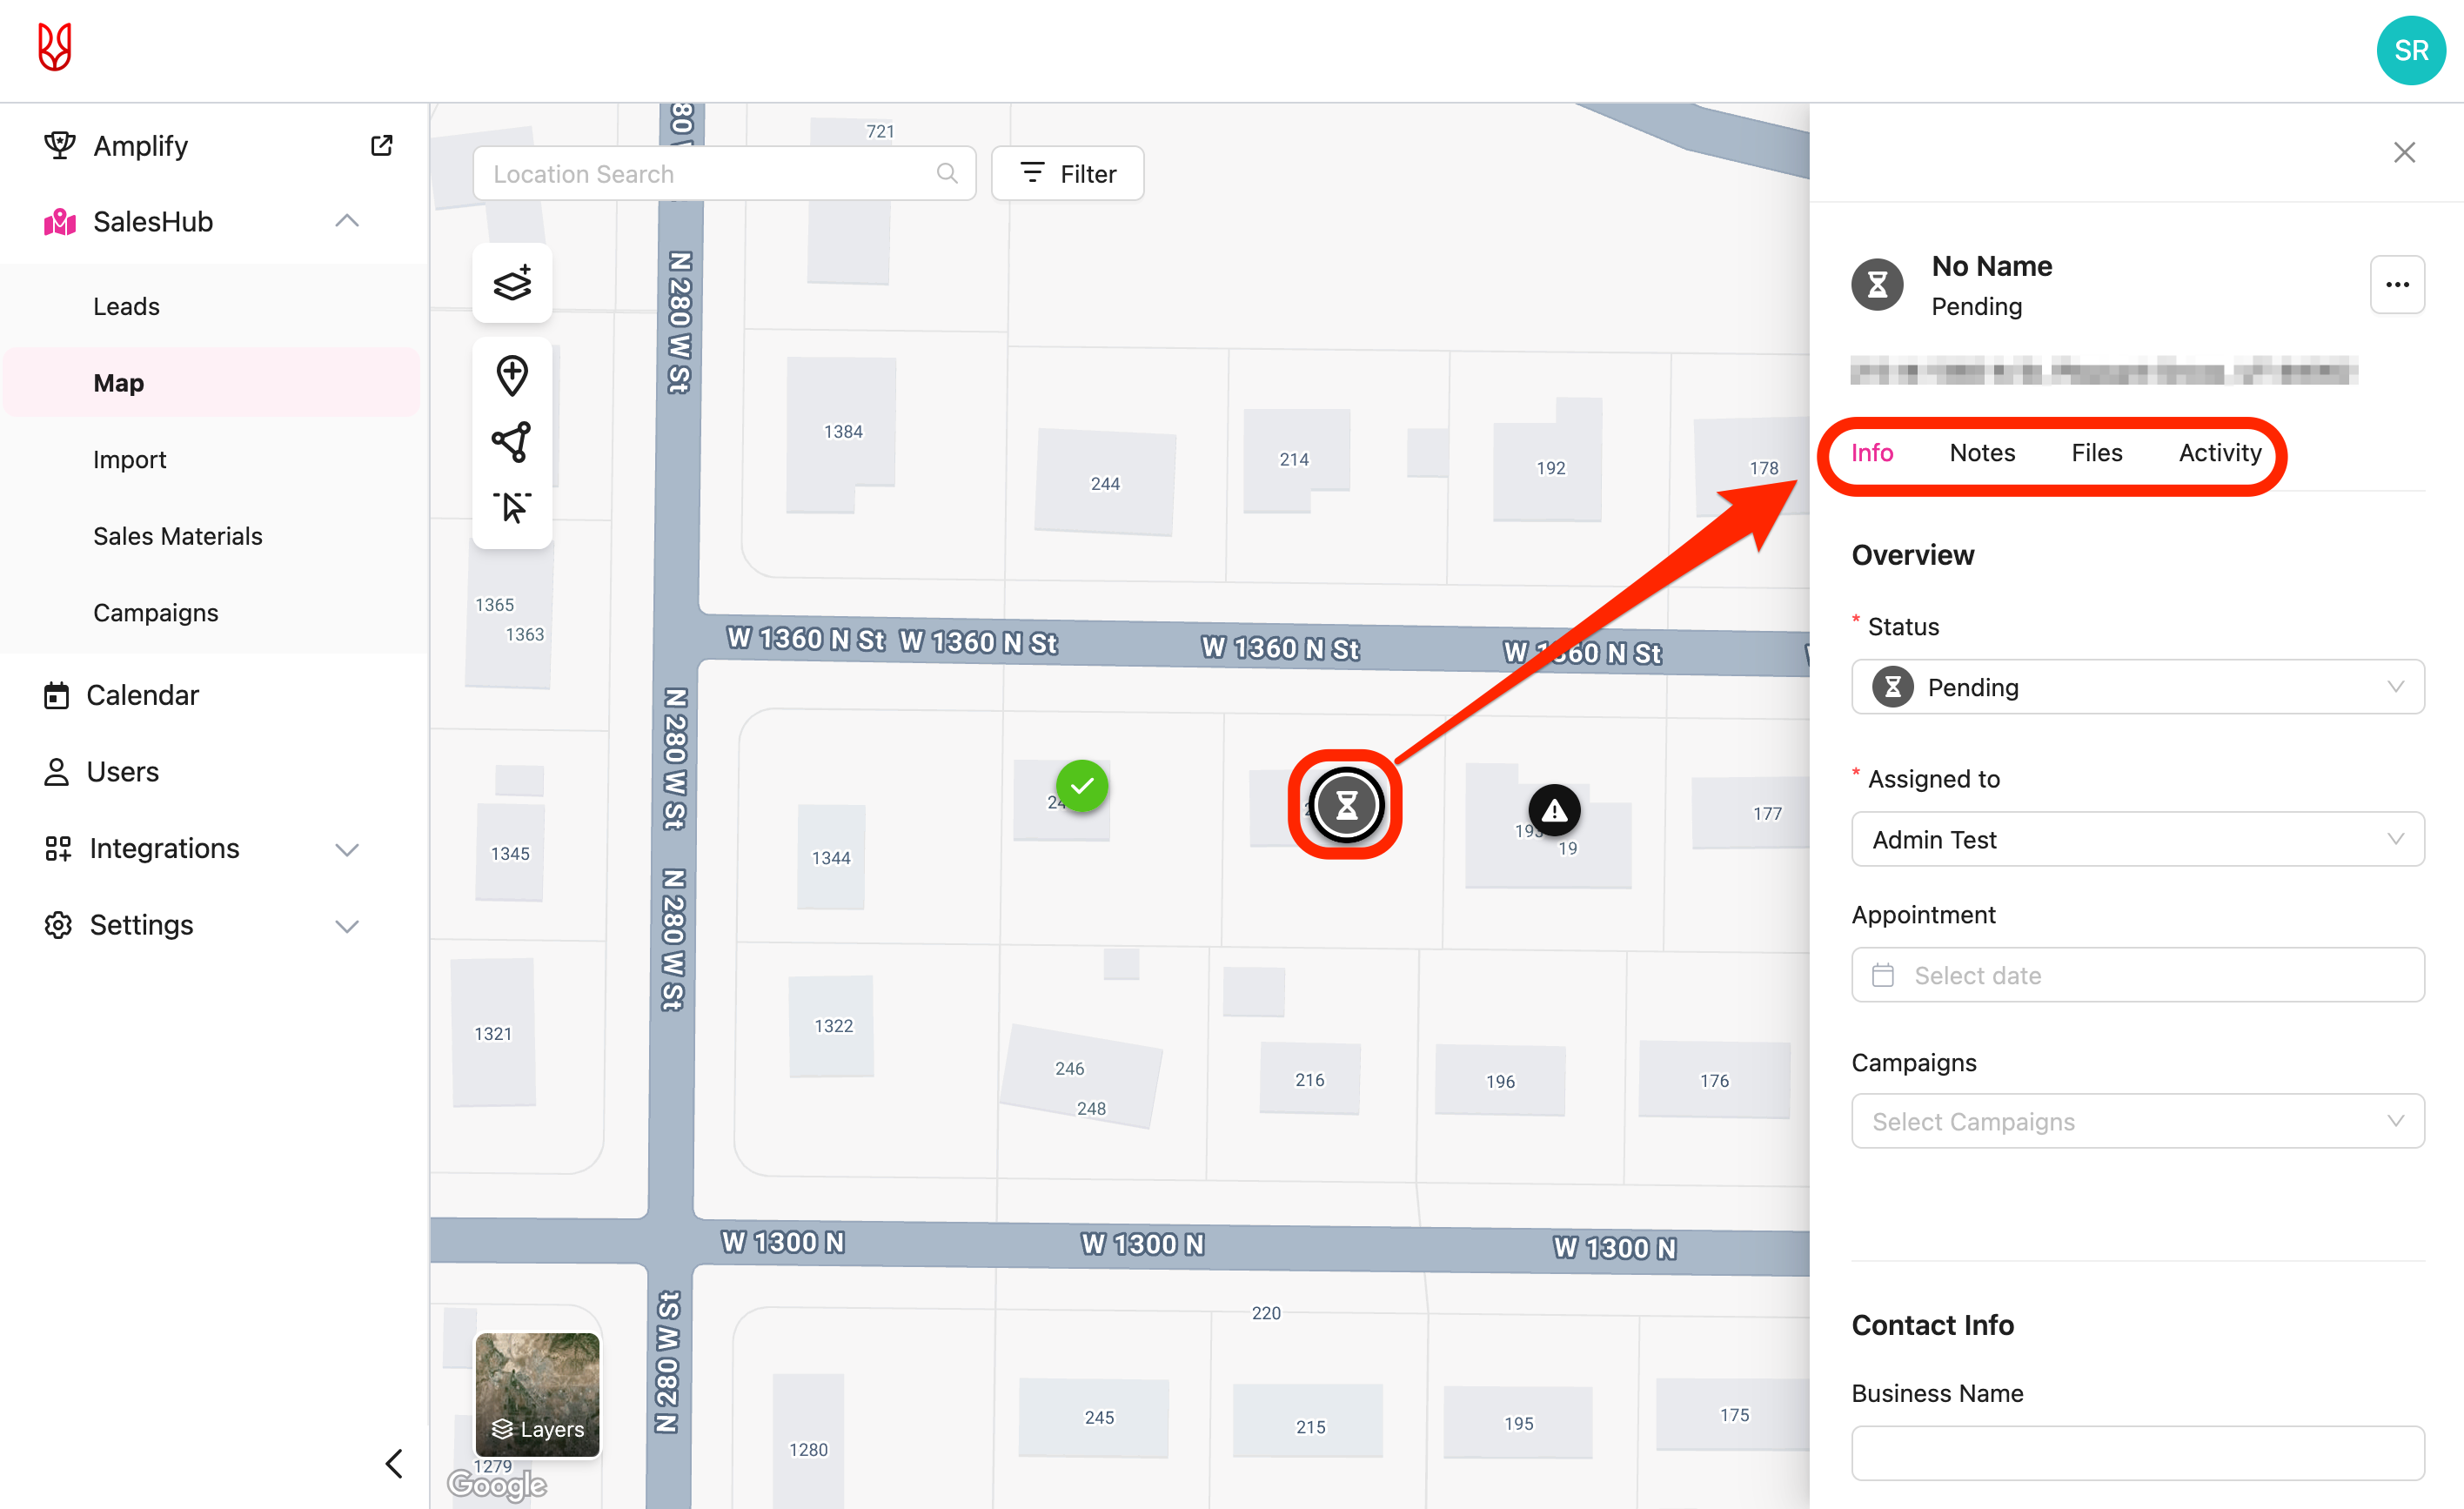
Task: Select the add location pin tool
Action: coord(512,376)
